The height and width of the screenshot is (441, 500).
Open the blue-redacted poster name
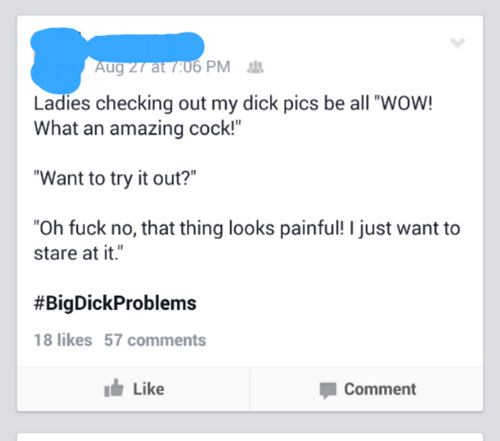[x=146, y=47]
